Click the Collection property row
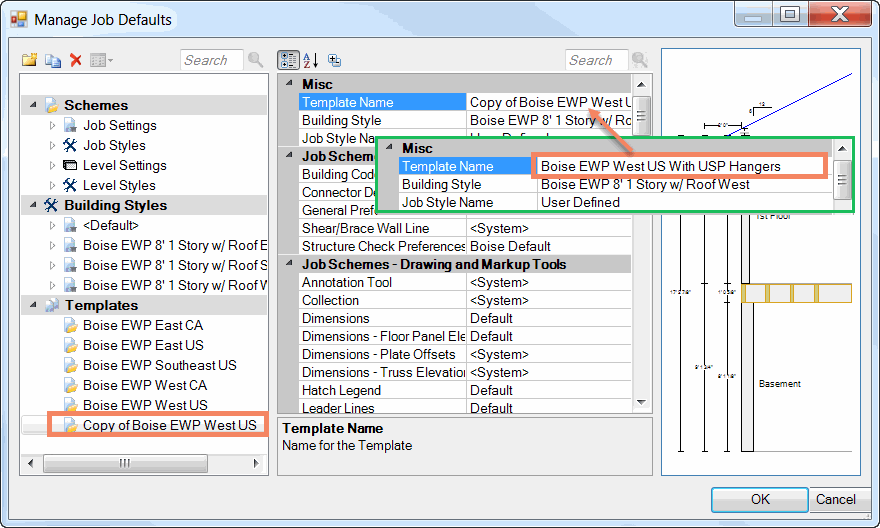This screenshot has width=880, height=528. 465,300
